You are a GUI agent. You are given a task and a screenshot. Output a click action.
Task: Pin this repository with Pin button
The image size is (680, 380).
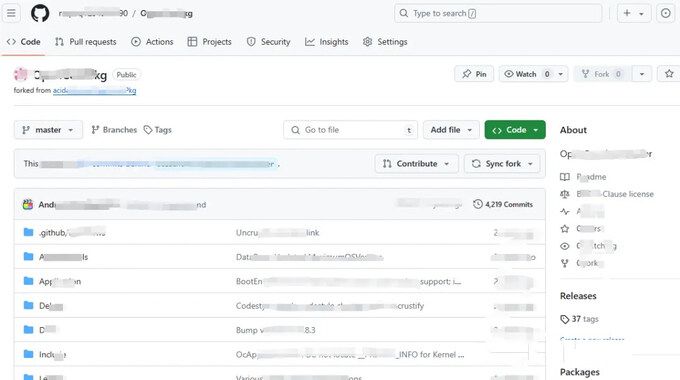[x=474, y=74]
